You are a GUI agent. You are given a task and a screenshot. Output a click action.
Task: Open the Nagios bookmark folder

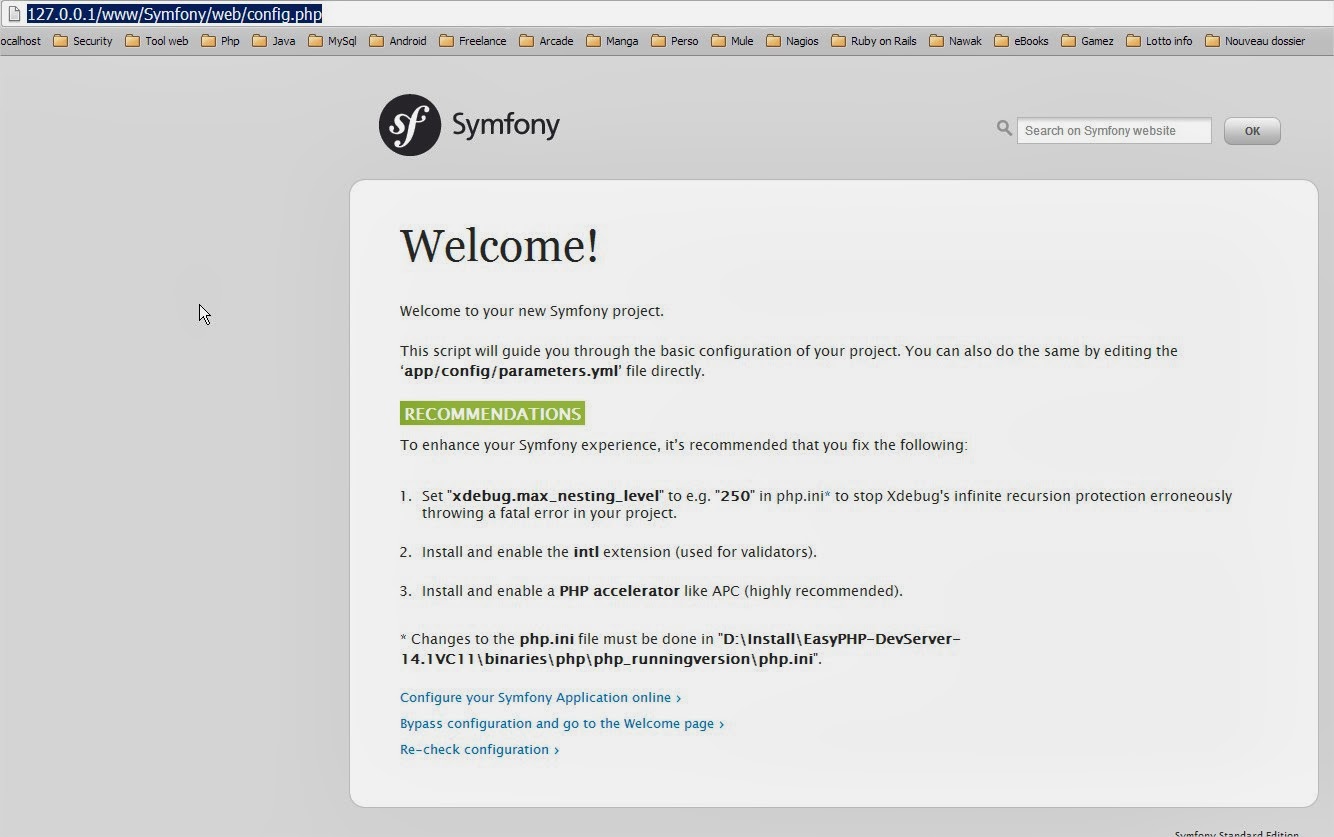792,41
